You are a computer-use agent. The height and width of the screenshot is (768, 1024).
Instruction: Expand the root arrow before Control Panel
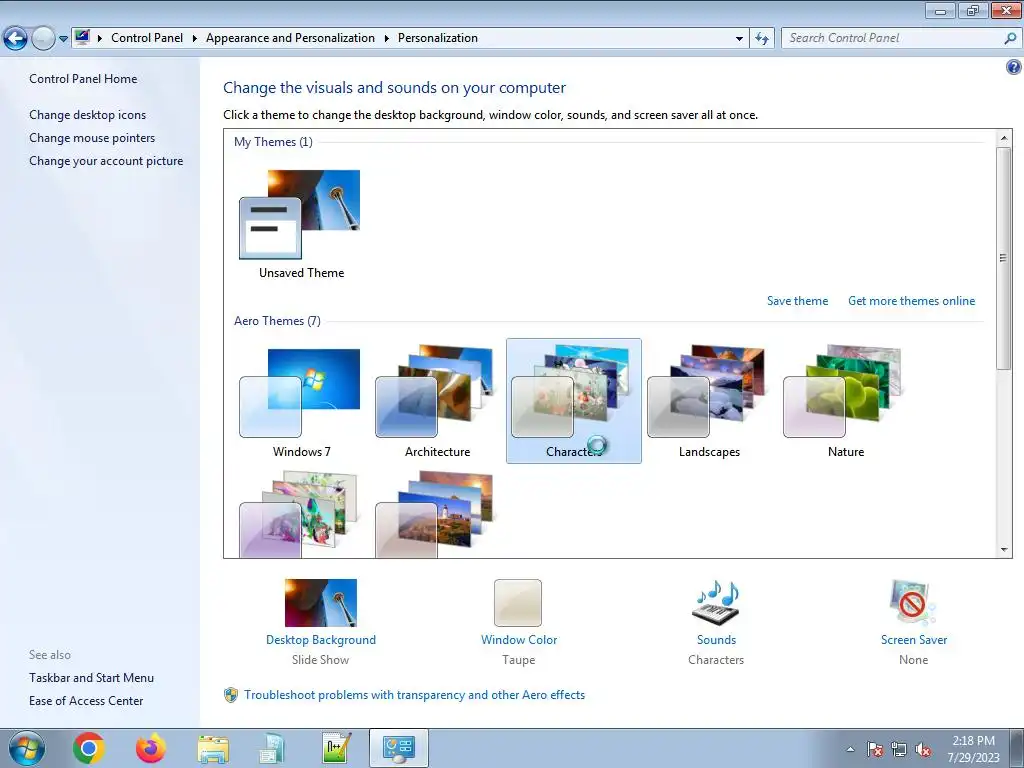pos(100,39)
